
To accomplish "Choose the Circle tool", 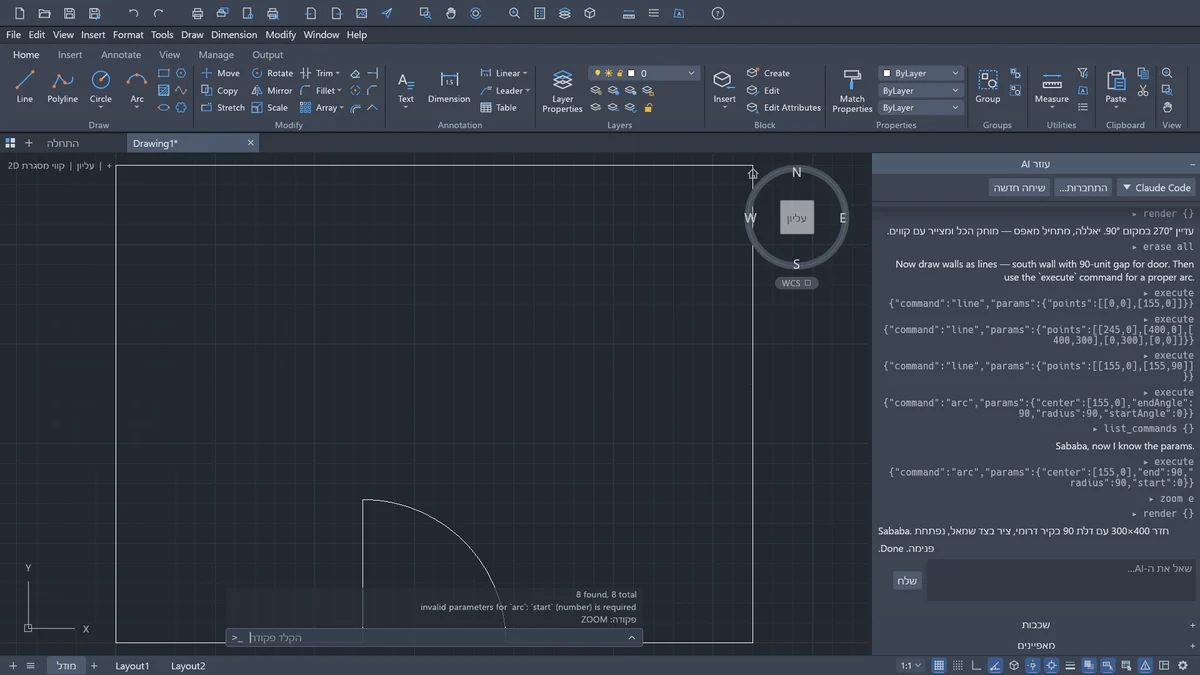I will click(x=101, y=87).
